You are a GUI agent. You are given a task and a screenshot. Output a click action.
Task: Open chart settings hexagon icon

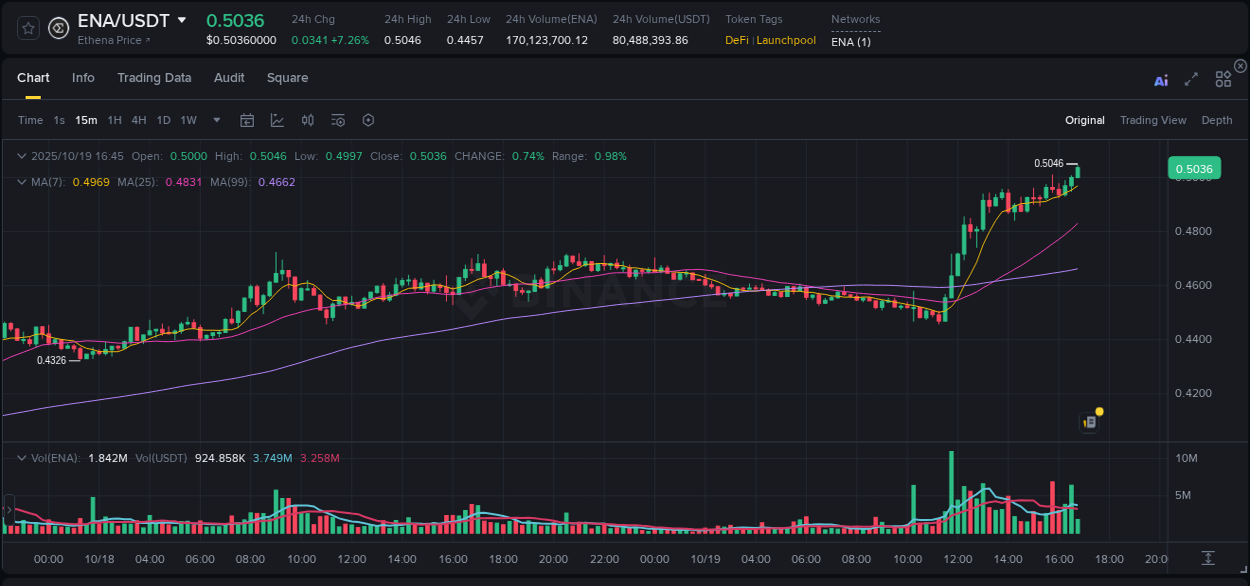coord(368,119)
